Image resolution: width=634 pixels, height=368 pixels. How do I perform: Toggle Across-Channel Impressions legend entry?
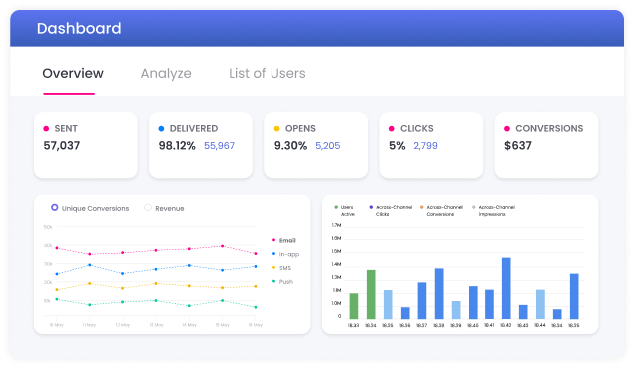pyautogui.click(x=494, y=210)
